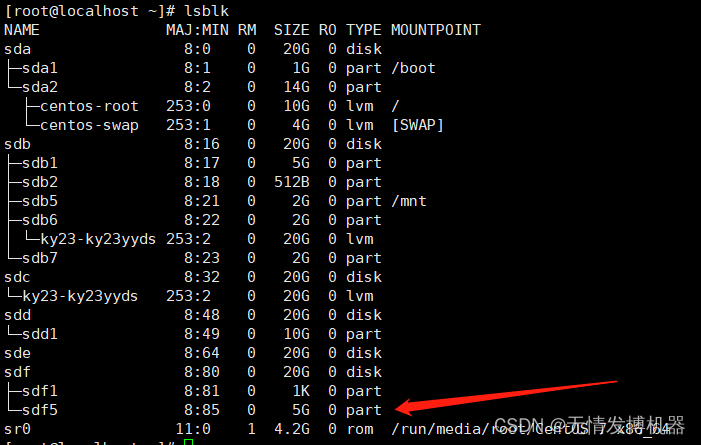Click the NAME column header
This screenshot has width=701, height=445.
(22, 30)
